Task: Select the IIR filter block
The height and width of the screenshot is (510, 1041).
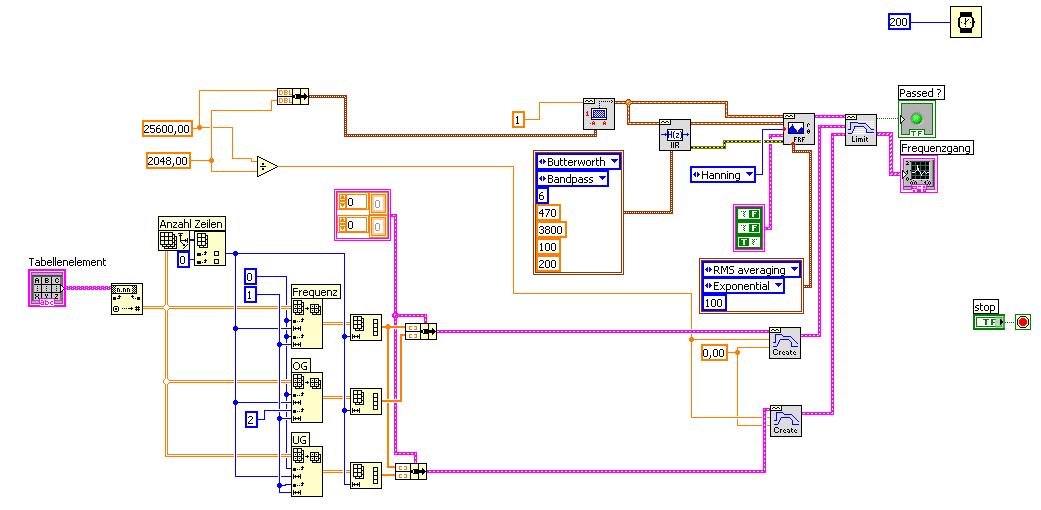Action: 675,135
